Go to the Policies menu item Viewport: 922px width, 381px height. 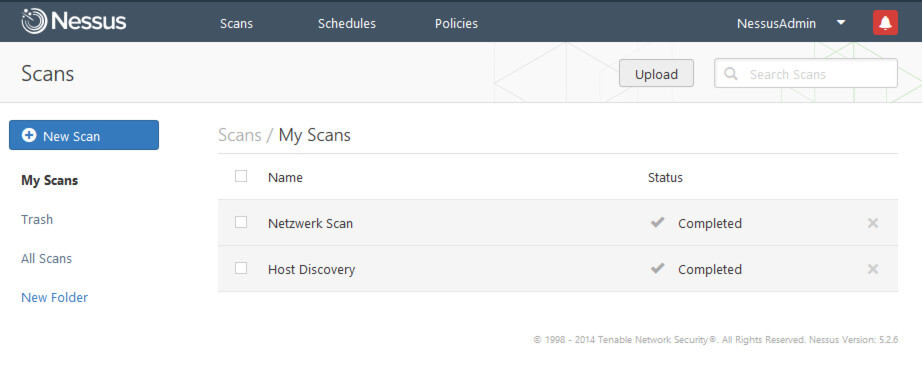click(x=456, y=24)
